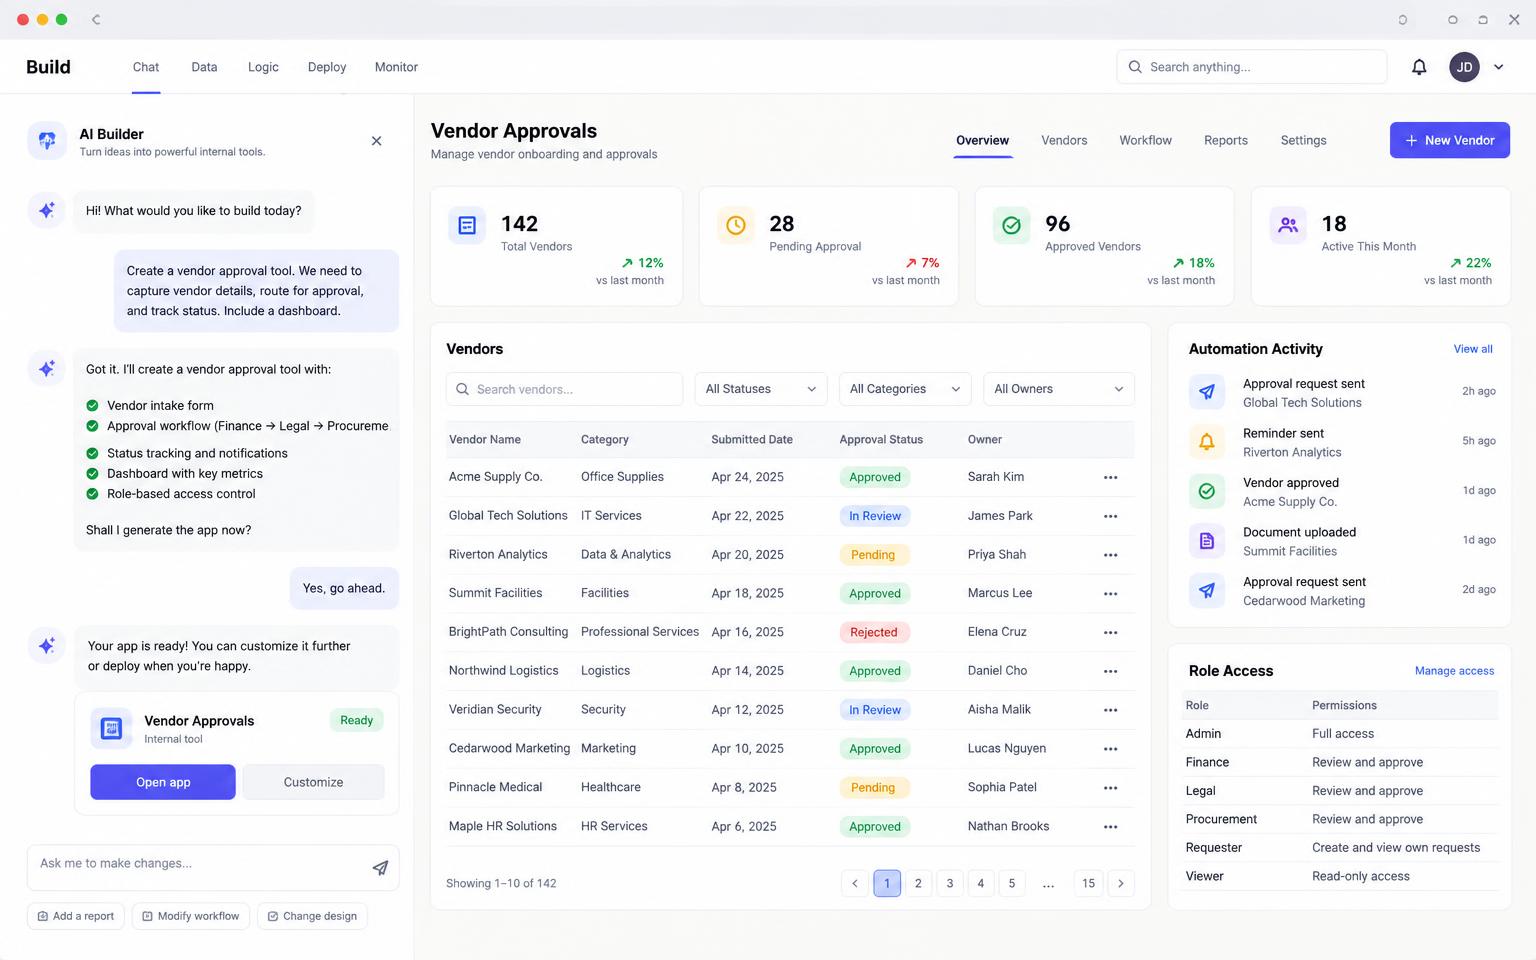Click the Cedarwood Marketing approval request icon
The height and width of the screenshot is (960, 1536).
click(1207, 590)
